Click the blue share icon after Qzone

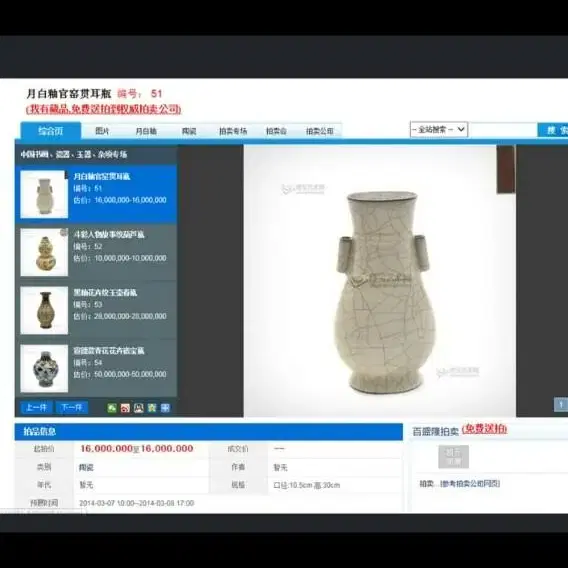(165, 408)
